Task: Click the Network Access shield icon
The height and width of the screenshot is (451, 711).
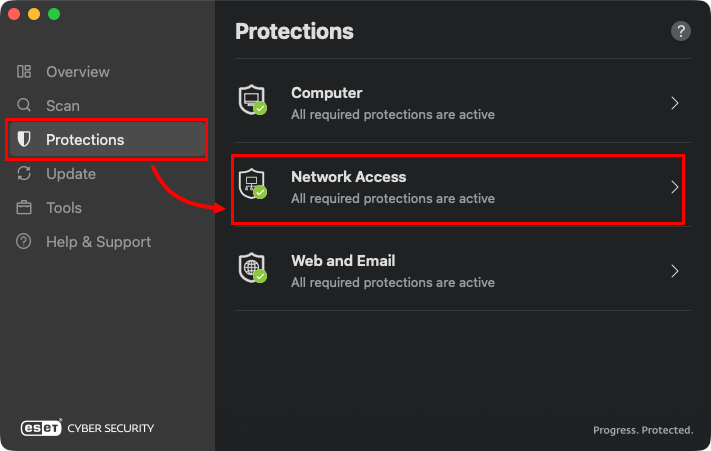Action: pos(252,185)
